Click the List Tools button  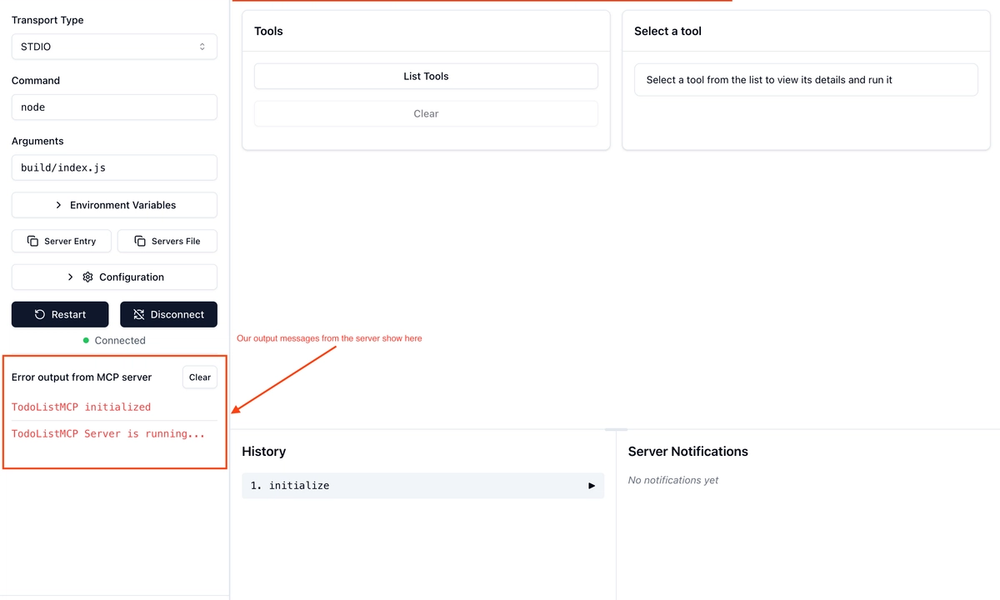click(x=426, y=76)
